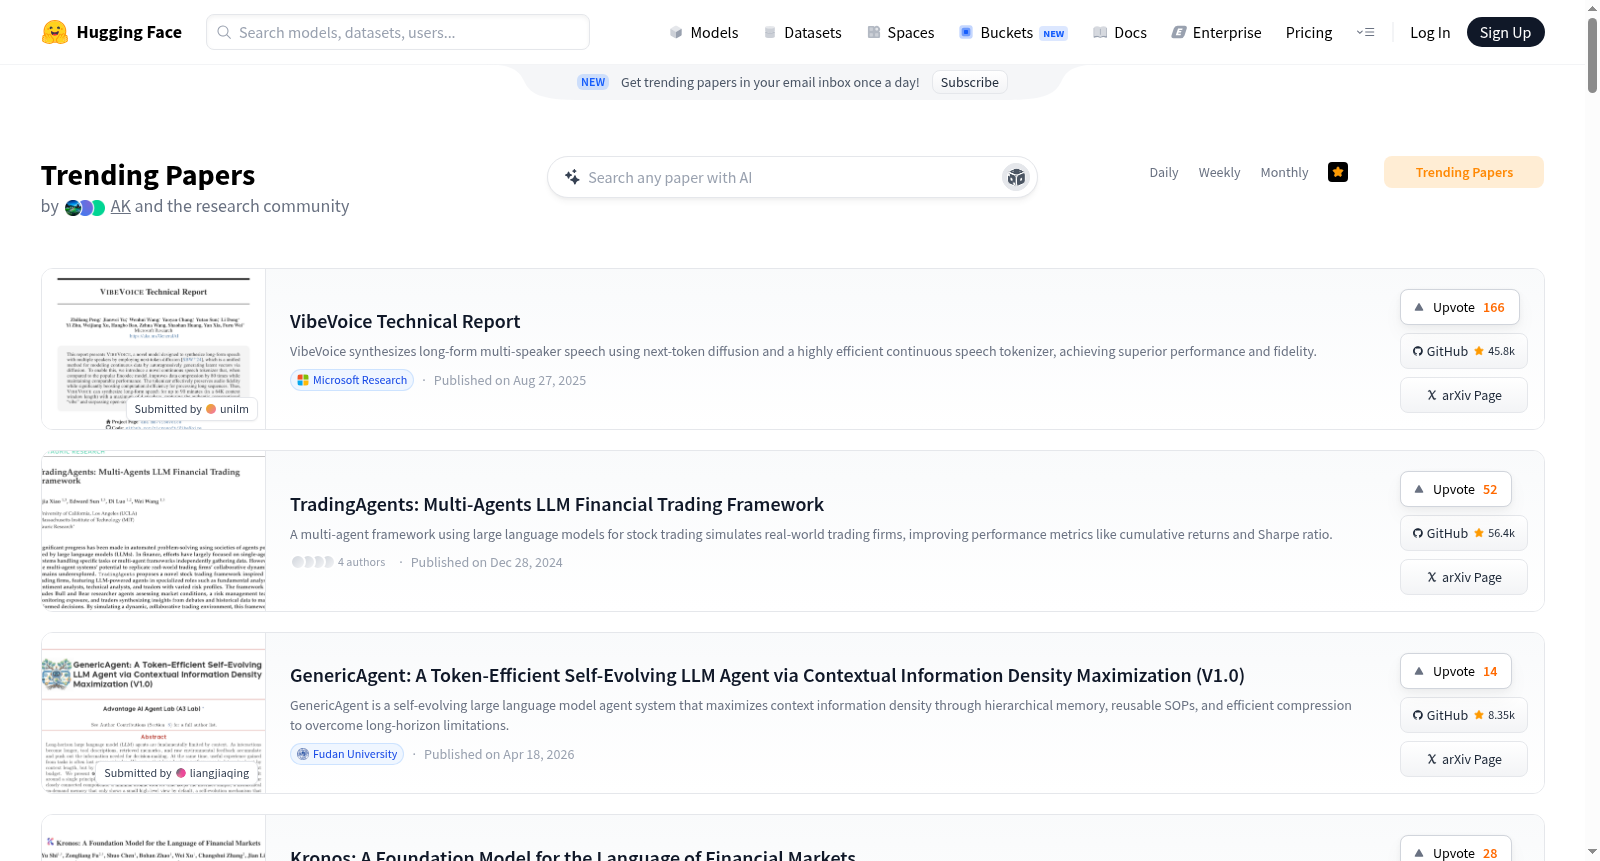The width and height of the screenshot is (1600, 861).
Task: Click Log In
Action: [1430, 32]
